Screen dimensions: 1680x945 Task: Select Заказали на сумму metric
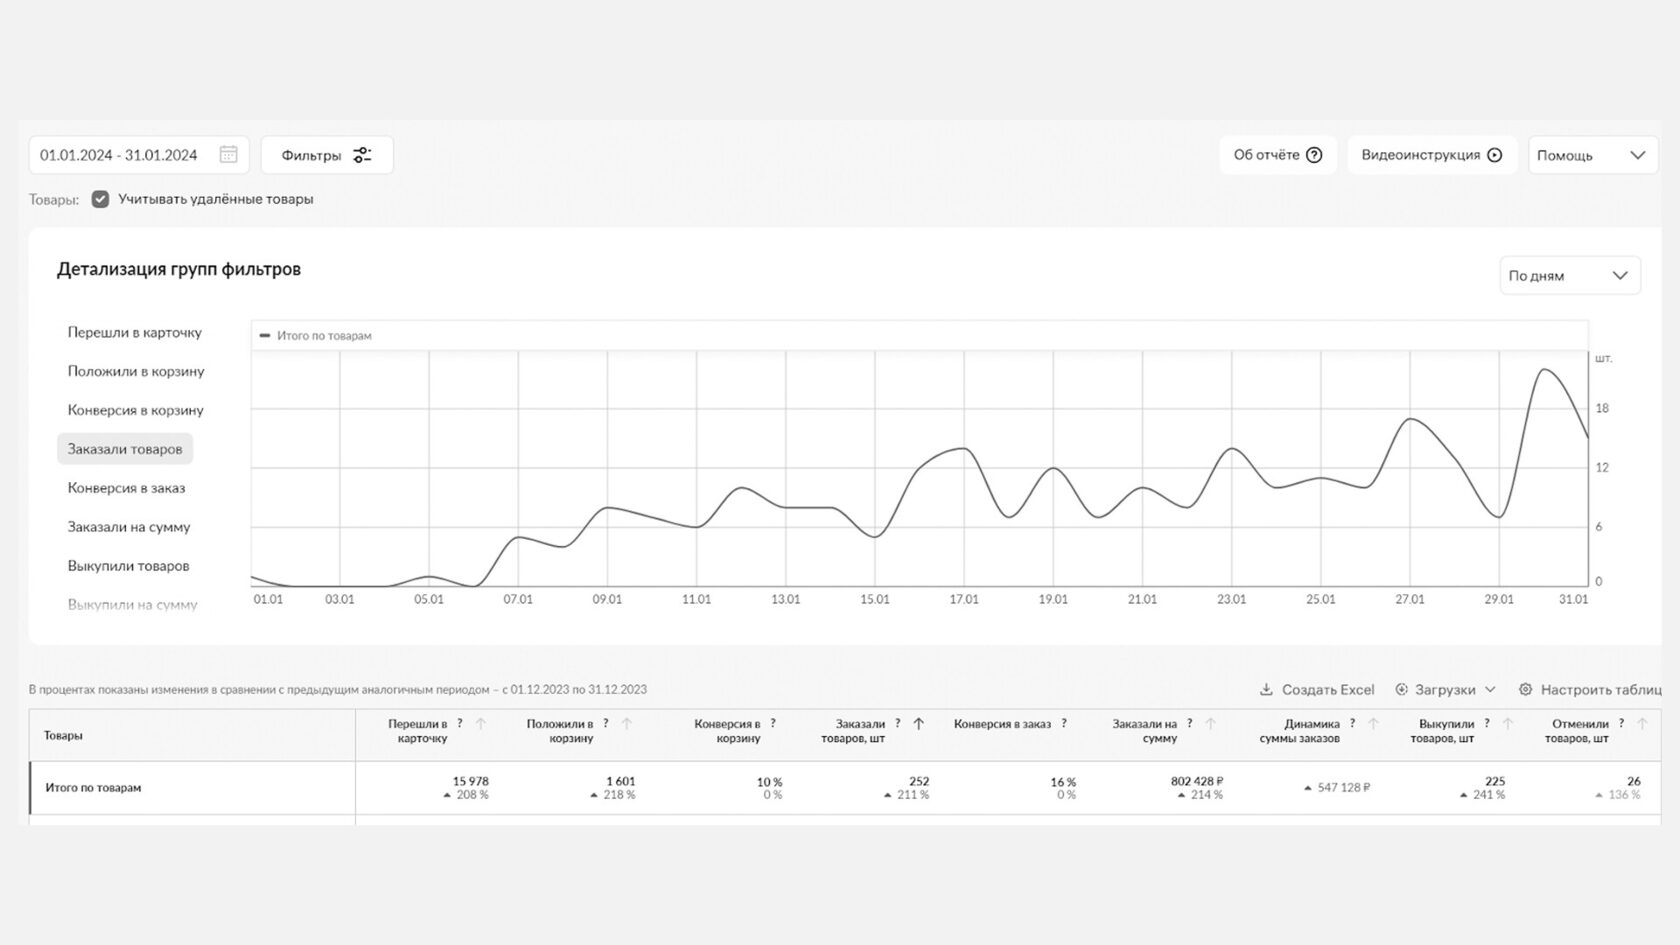(x=129, y=527)
